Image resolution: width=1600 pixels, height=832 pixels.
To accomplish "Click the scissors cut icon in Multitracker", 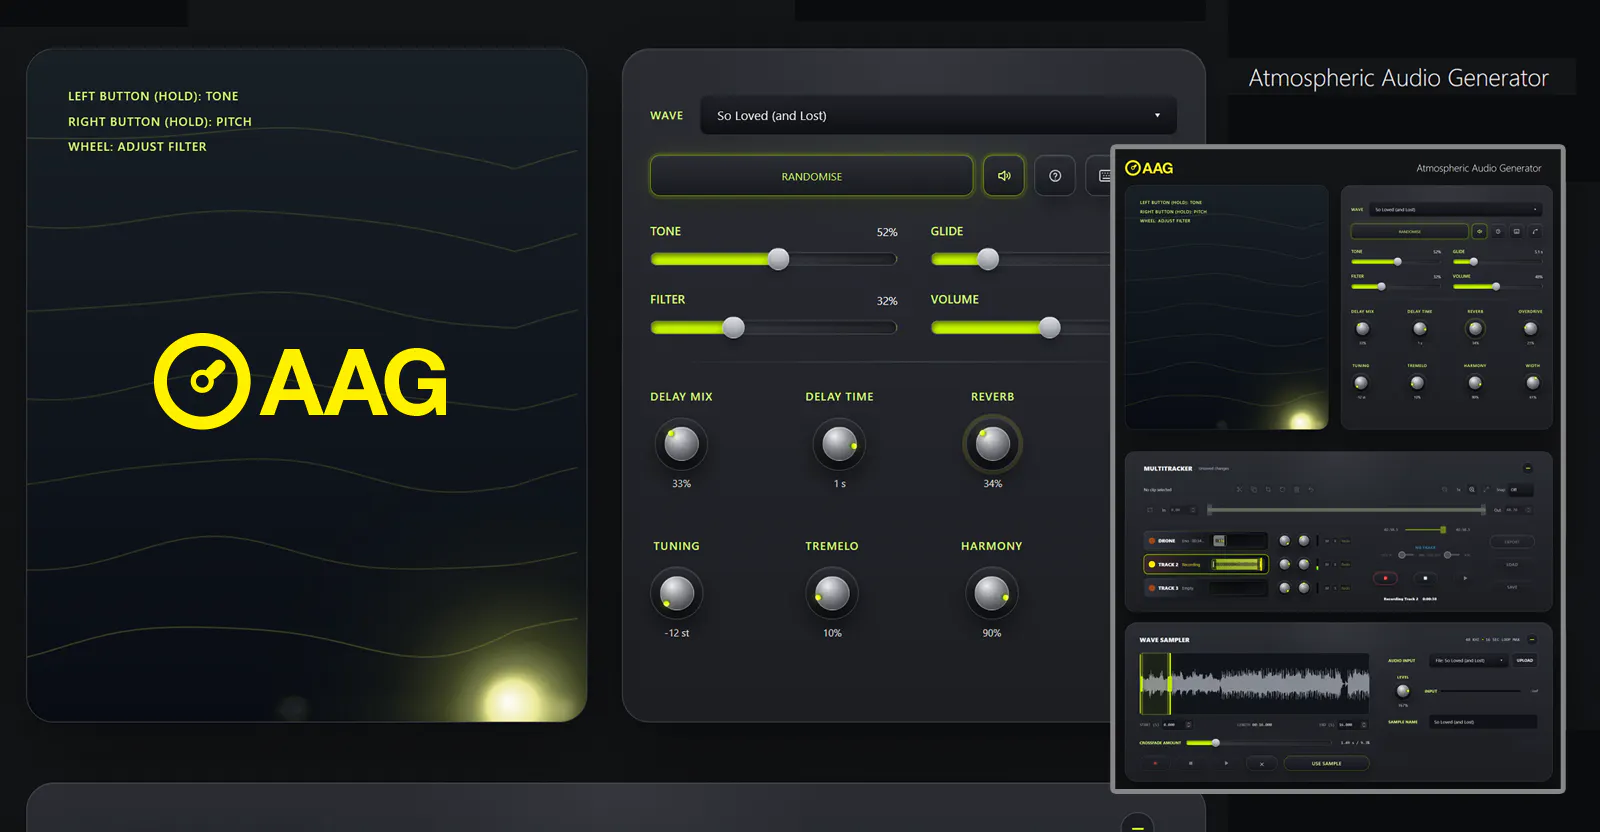I will click(1239, 490).
